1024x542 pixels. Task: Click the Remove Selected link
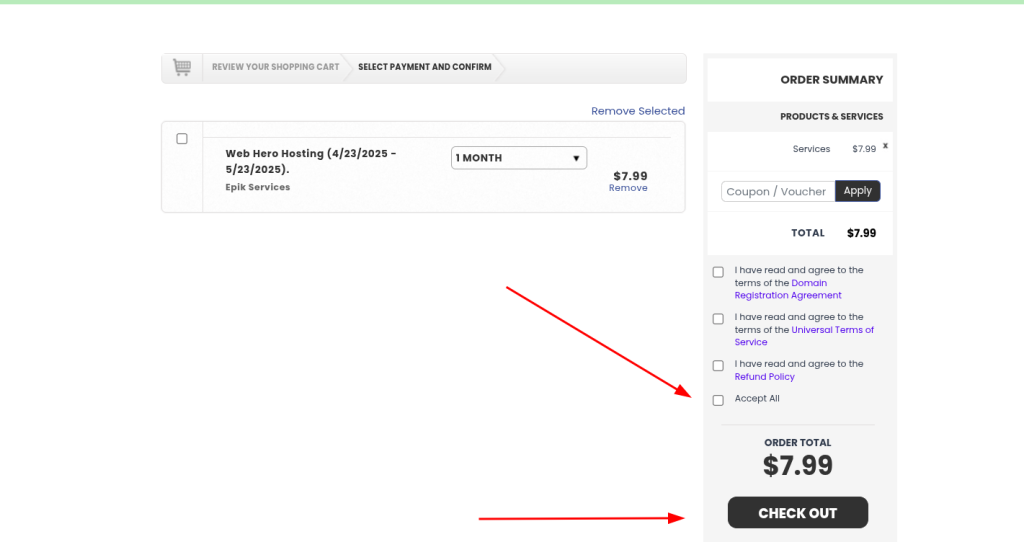(x=638, y=111)
